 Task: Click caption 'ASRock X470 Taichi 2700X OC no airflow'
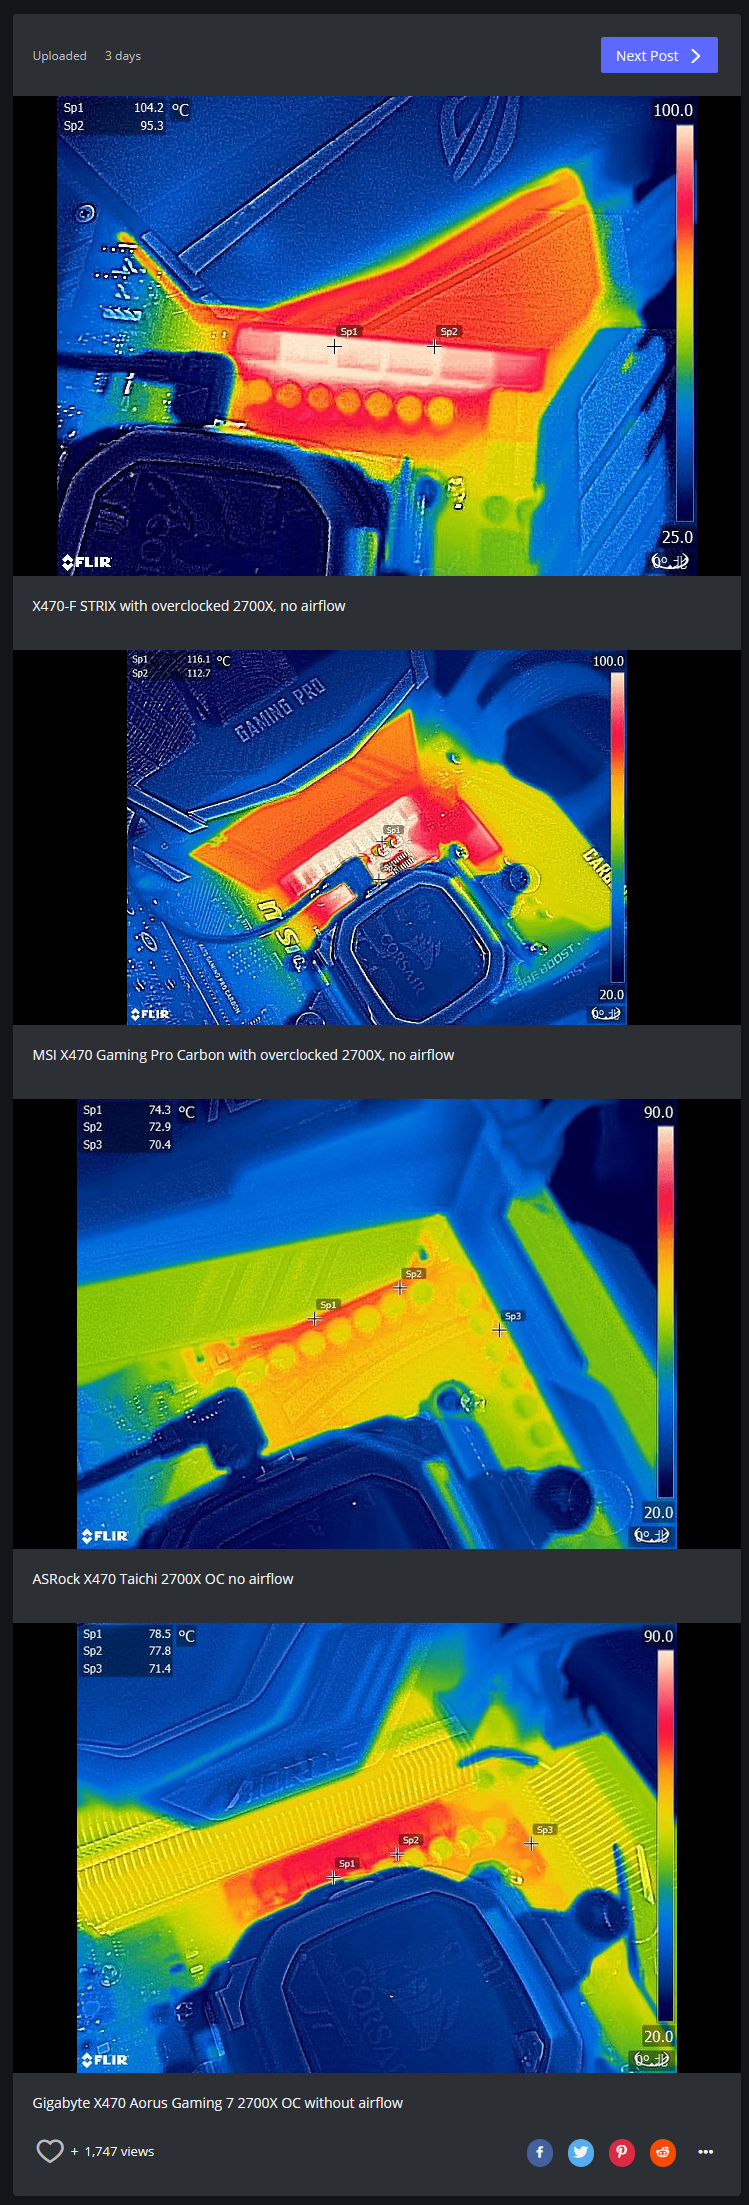[163, 1579]
